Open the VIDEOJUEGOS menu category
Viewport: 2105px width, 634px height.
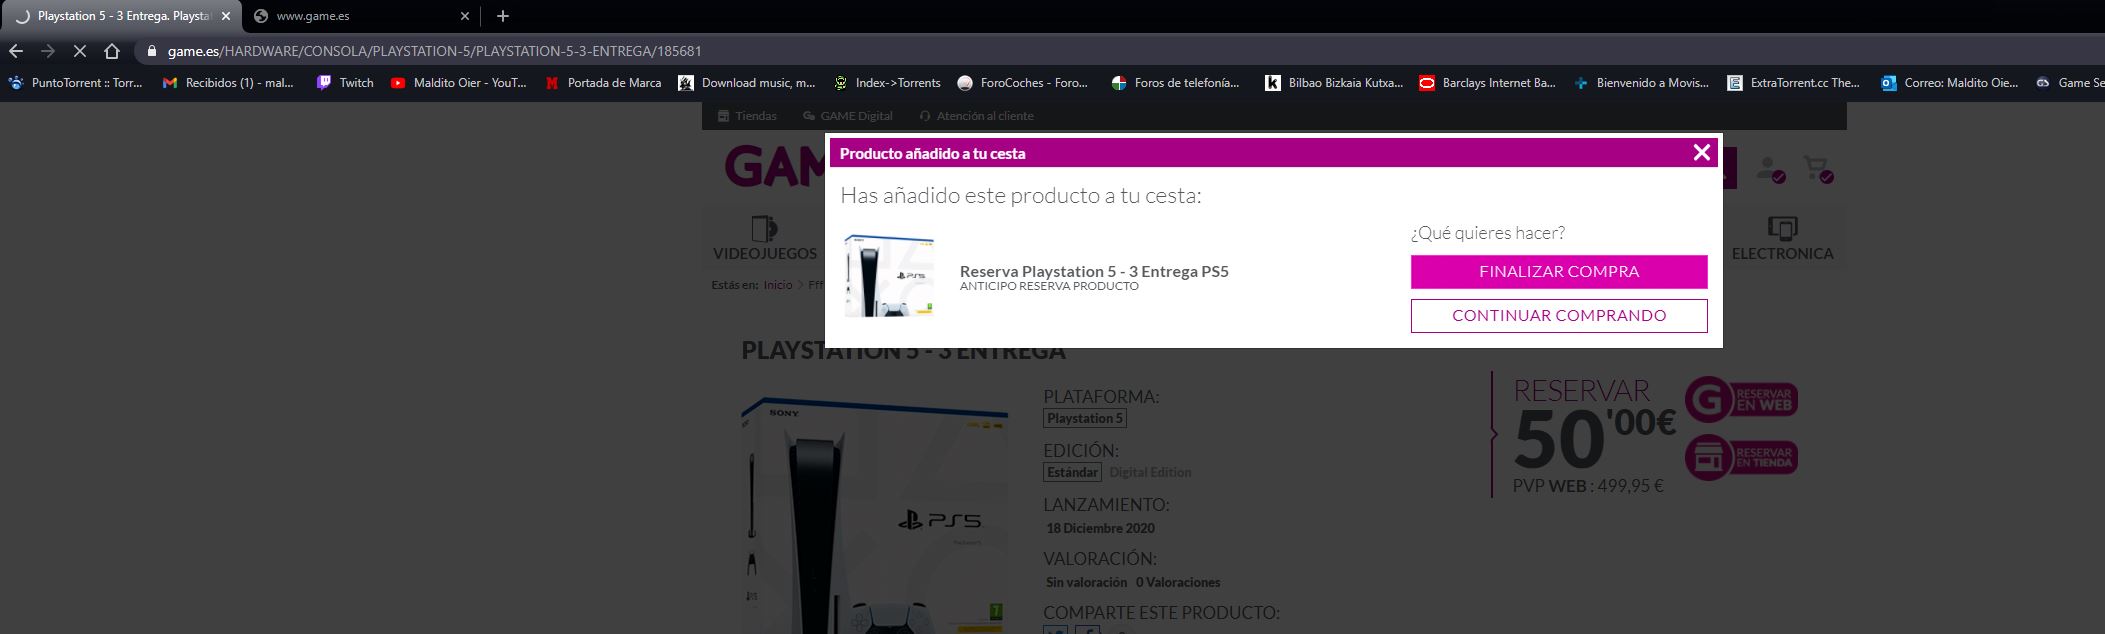point(765,238)
